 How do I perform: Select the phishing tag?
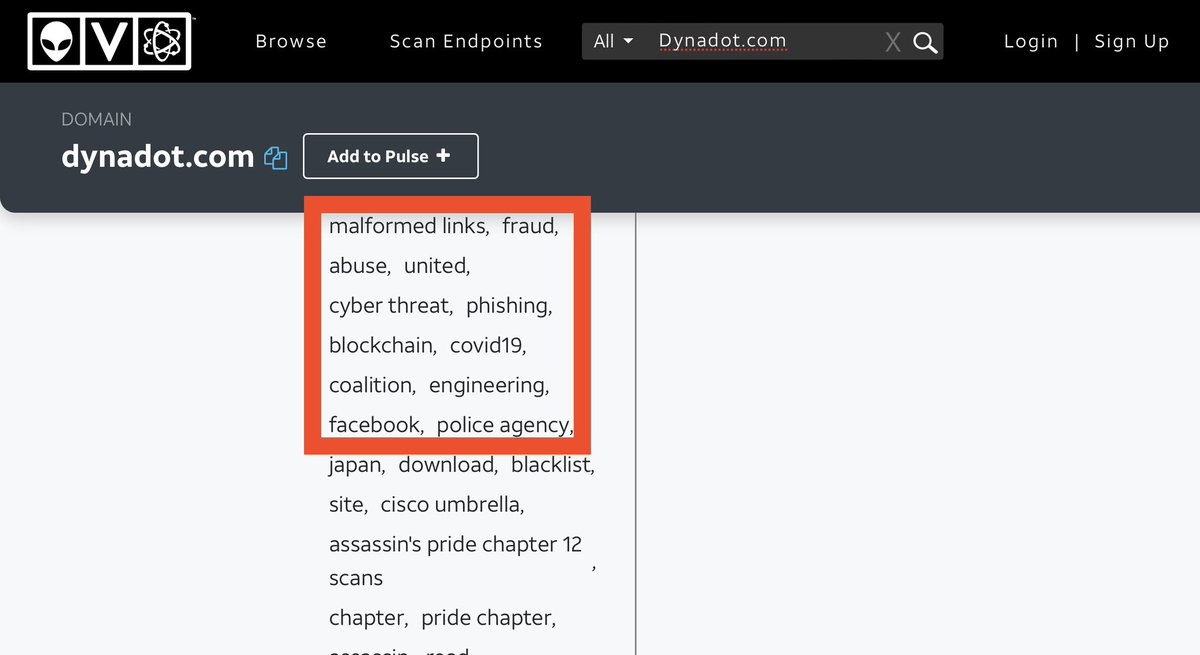pos(507,306)
